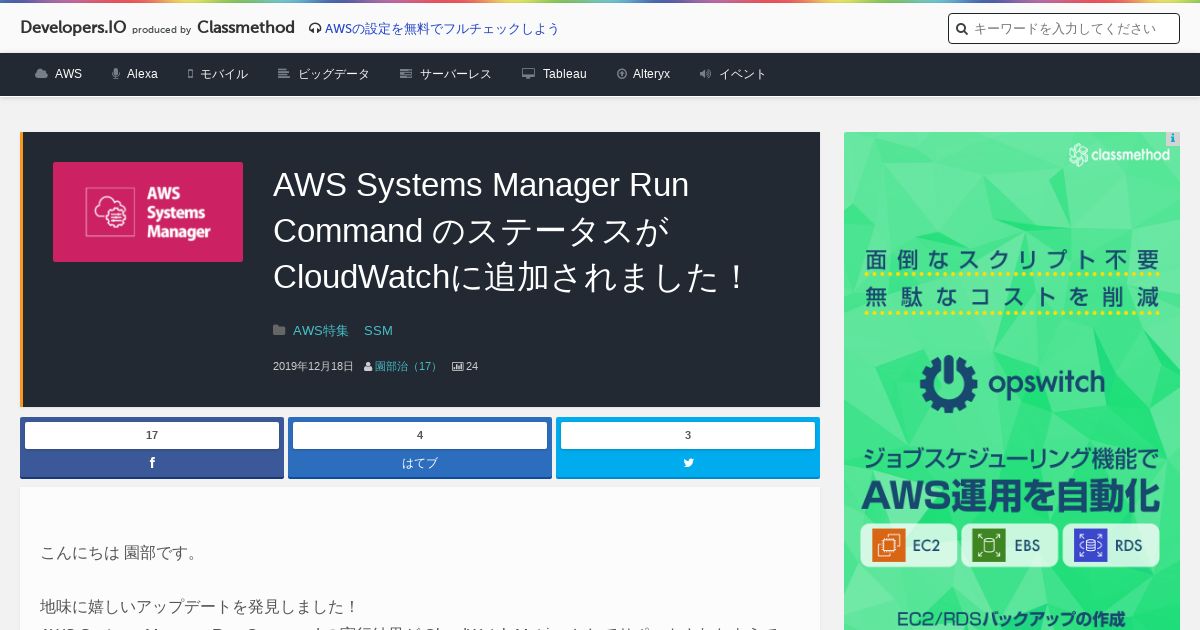Open the Classmethod link in header
The image size is (1200, 630).
pos(246,28)
